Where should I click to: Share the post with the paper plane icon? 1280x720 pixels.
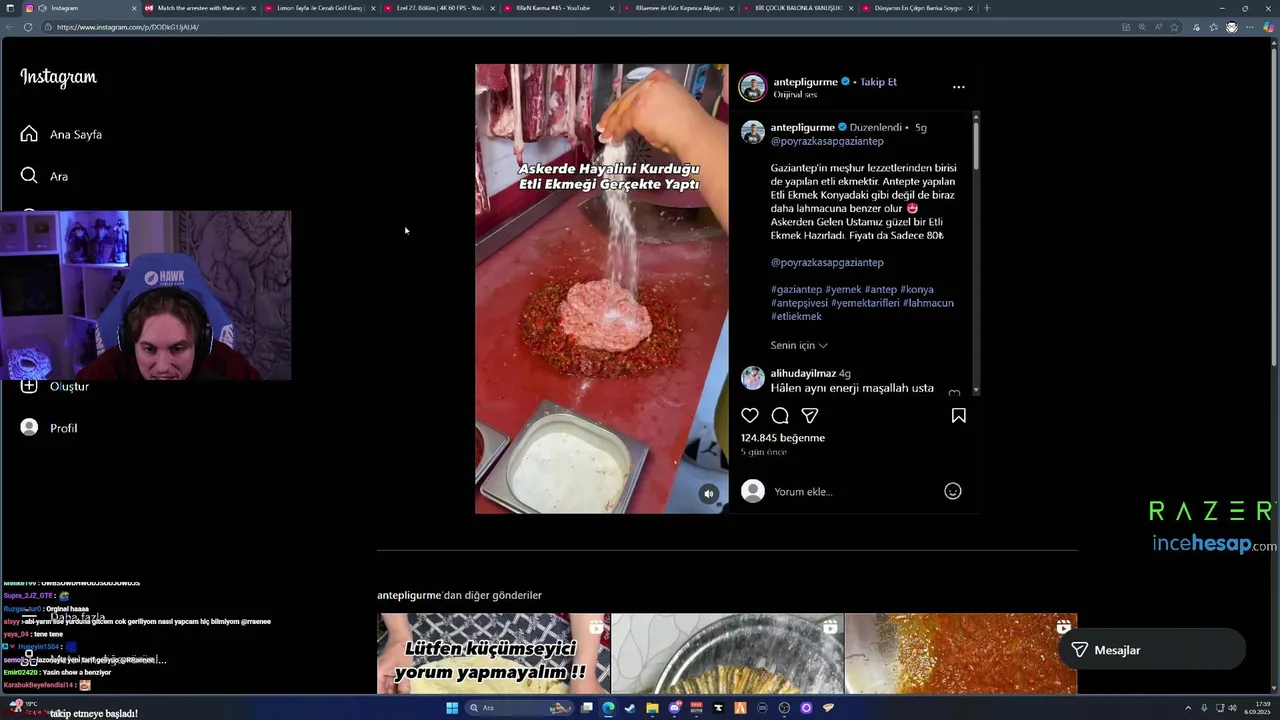pyautogui.click(x=810, y=415)
